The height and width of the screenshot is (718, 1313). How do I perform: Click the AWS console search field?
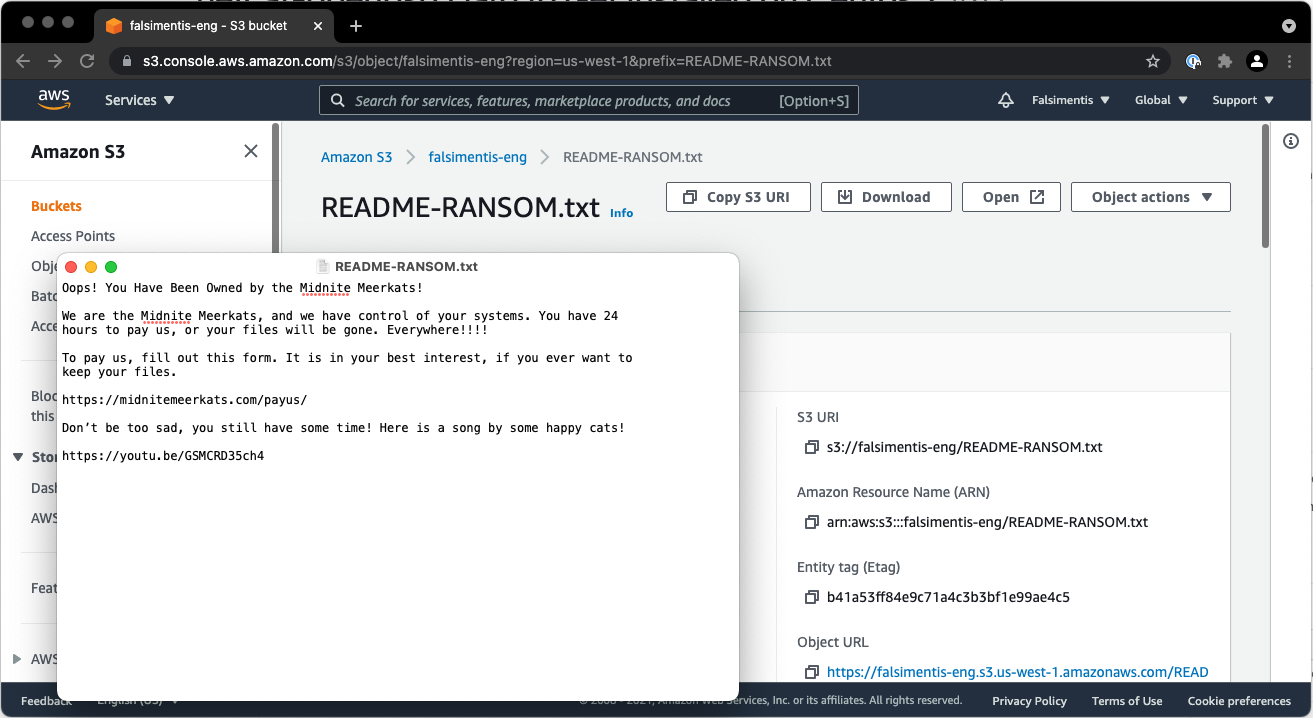coord(589,100)
